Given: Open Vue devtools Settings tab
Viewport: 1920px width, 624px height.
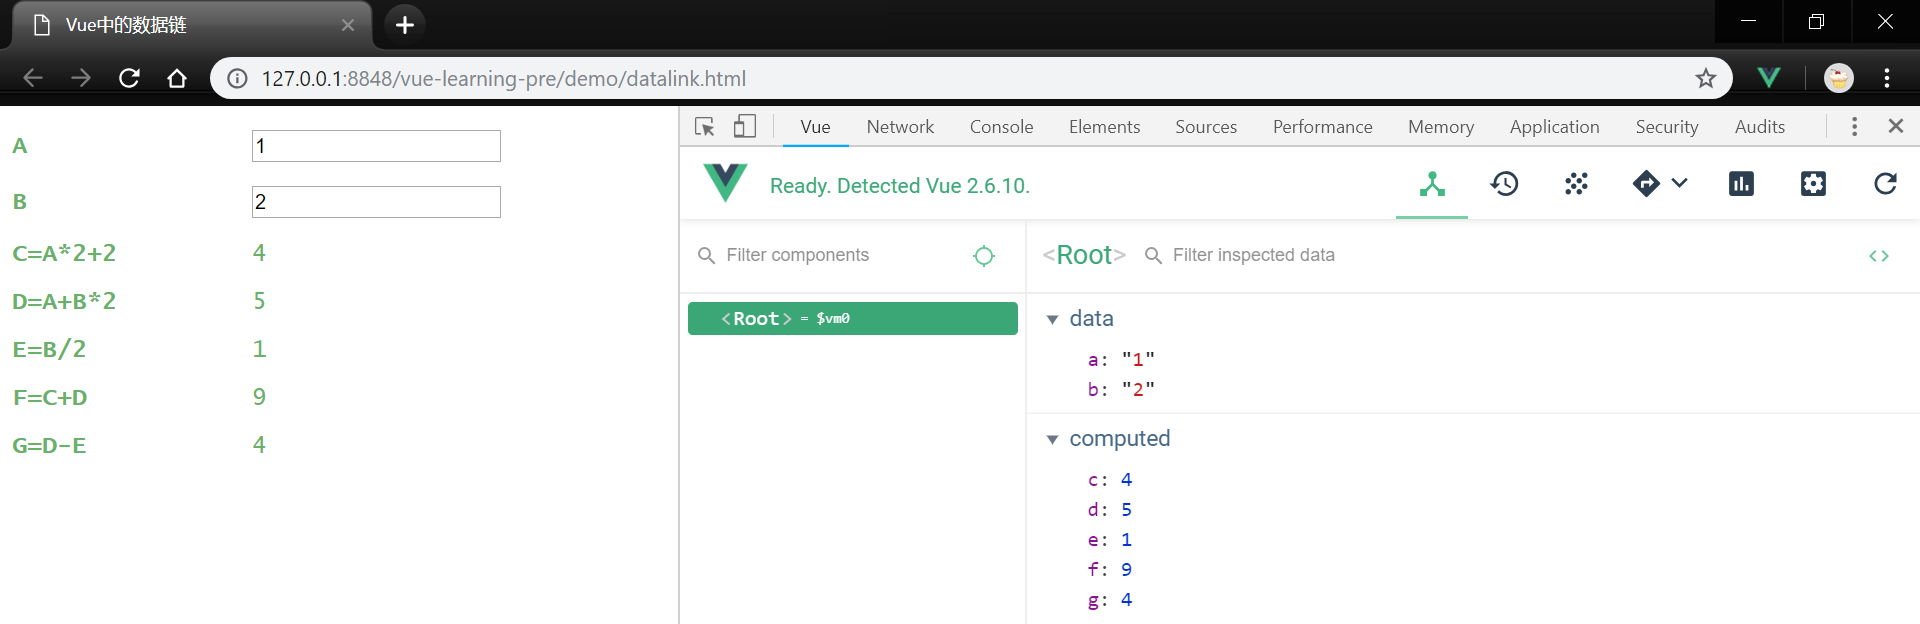Looking at the screenshot, I should (1813, 184).
